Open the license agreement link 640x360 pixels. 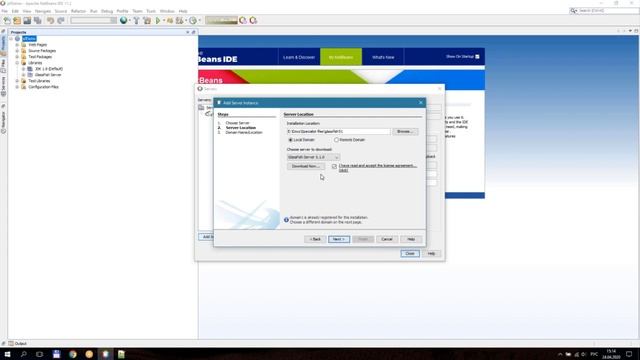pyautogui.click(x=377, y=167)
